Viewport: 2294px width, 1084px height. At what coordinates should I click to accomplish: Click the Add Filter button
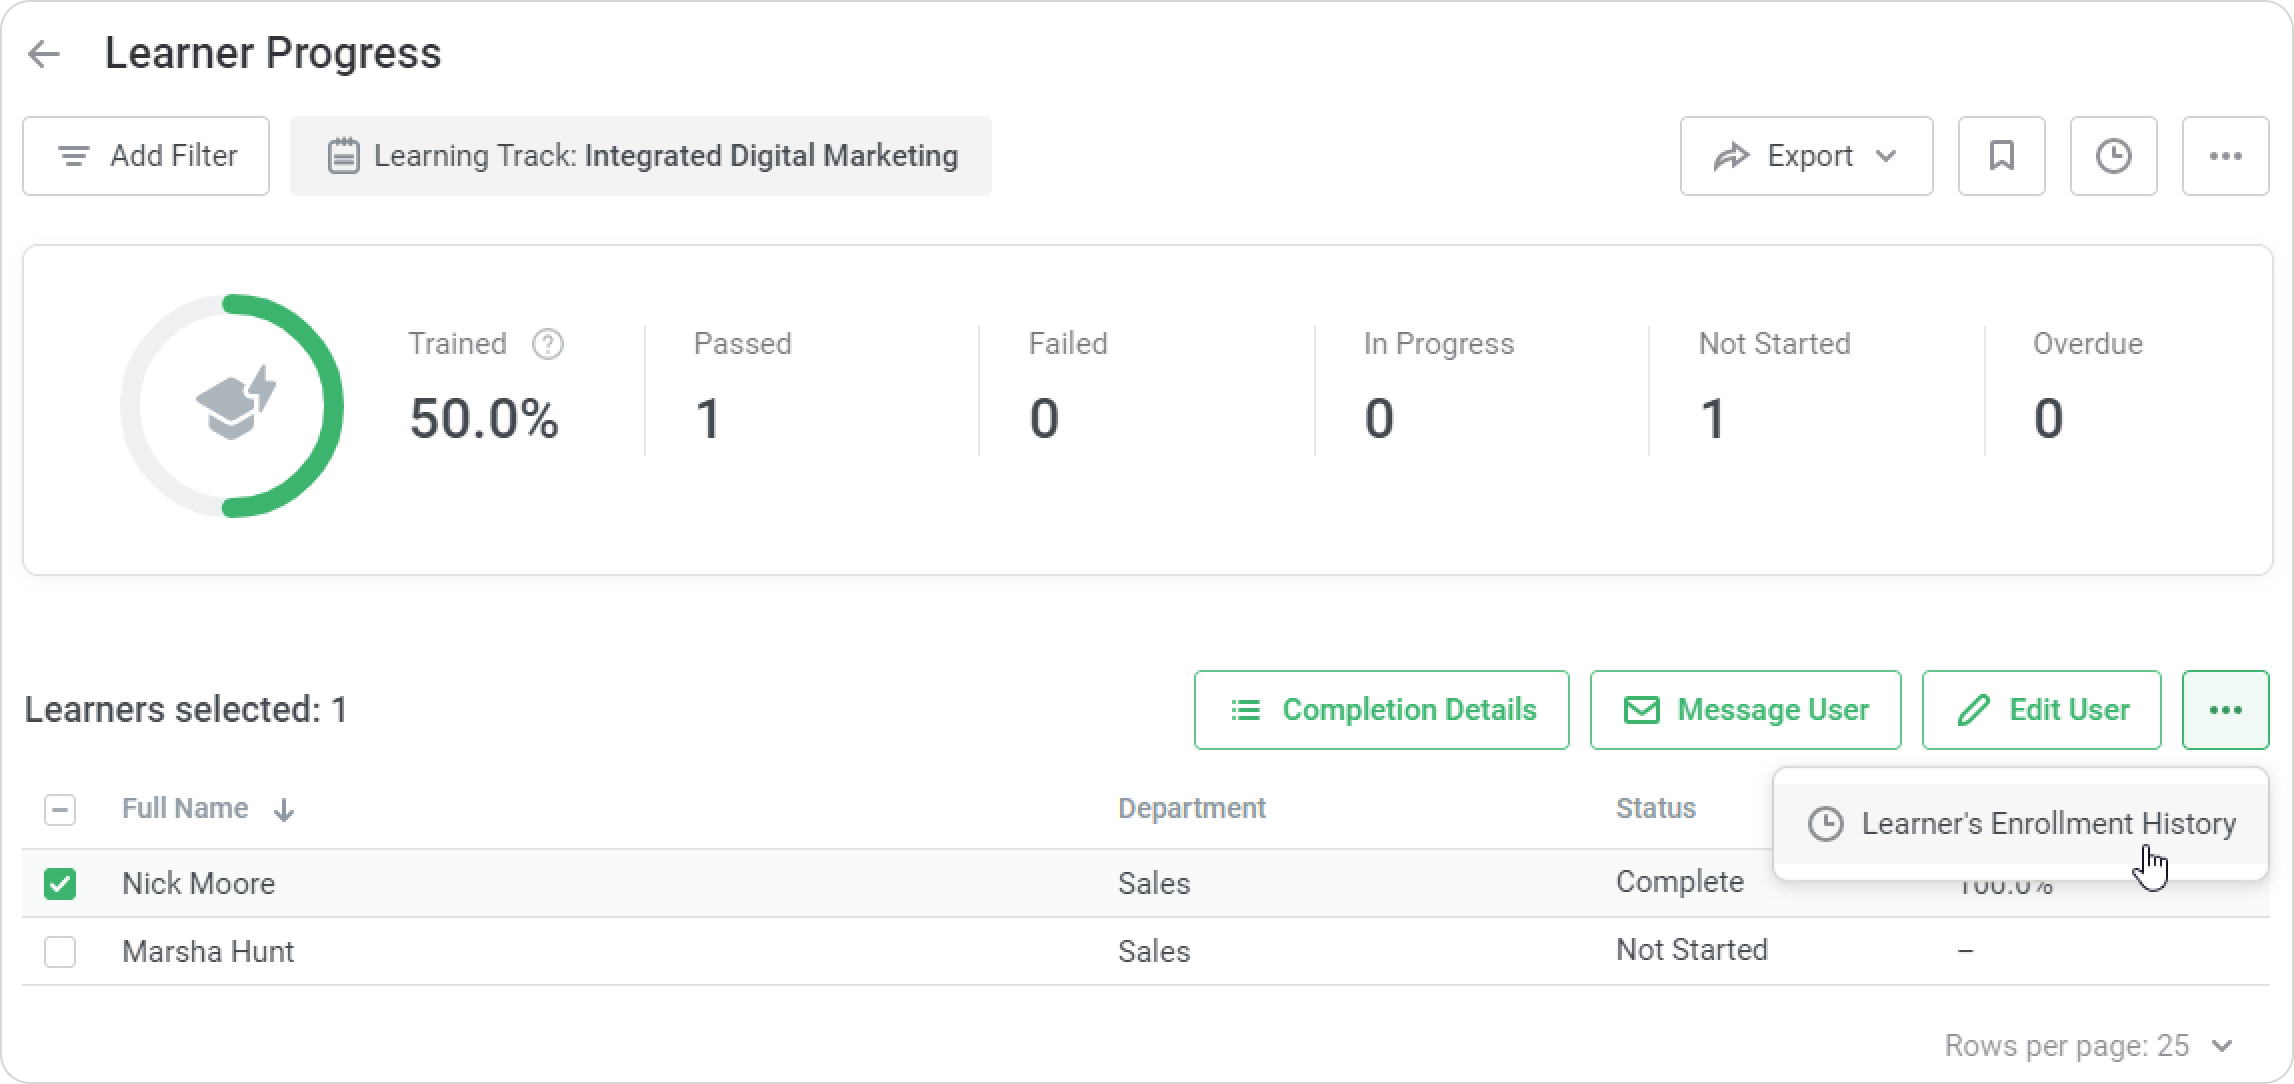coord(146,156)
